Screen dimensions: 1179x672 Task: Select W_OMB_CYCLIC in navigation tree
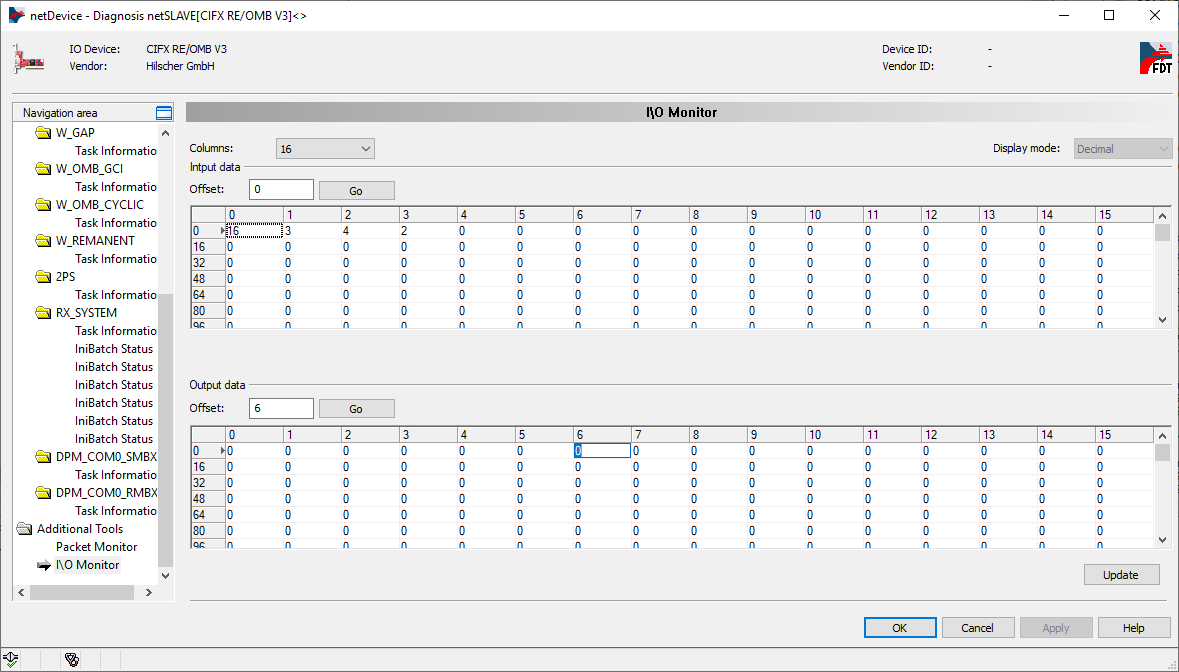pyautogui.click(x=99, y=205)
